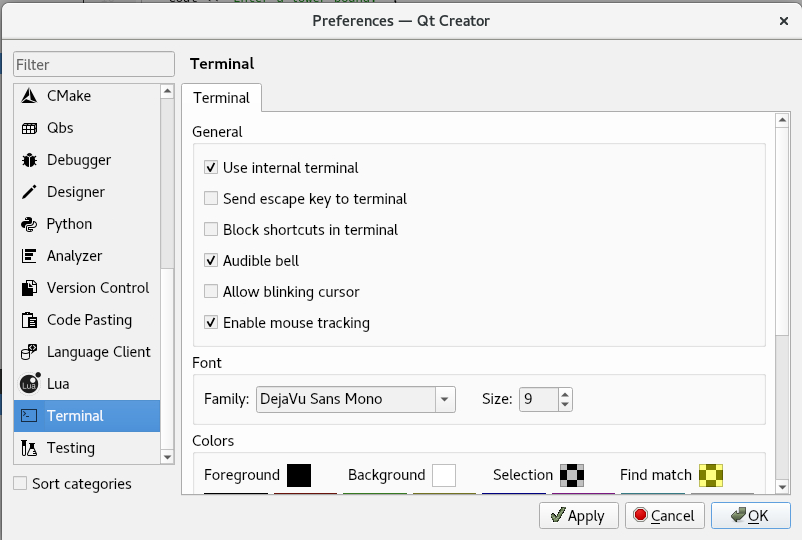Open the Analyzer category icon
This screenshot has height=540, width=802.
pyautogui.click(x=29, y=256)
